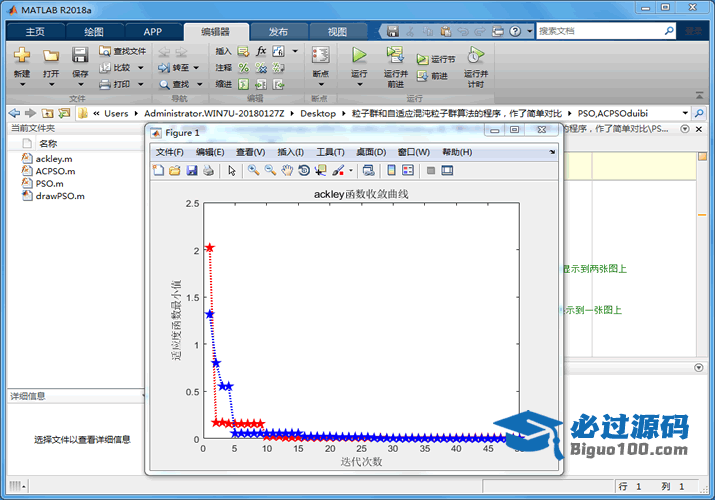Open the 帮助(H) menu in Figure 1
Screen dimensions: 715x500
(x=457, y=152)
